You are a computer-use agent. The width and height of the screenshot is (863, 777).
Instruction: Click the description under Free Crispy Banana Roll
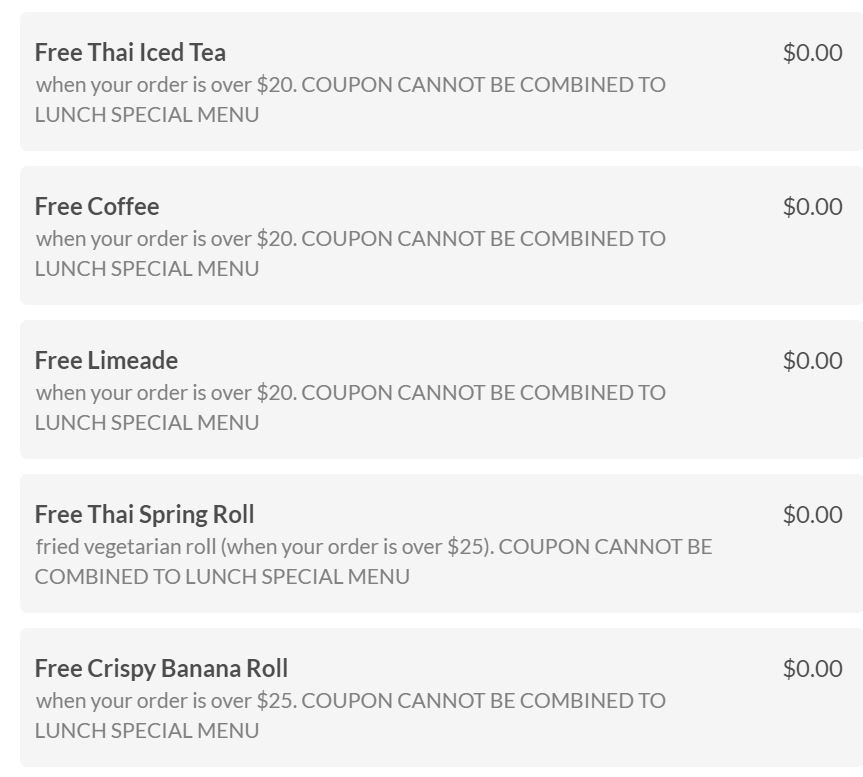pos(350,715)
